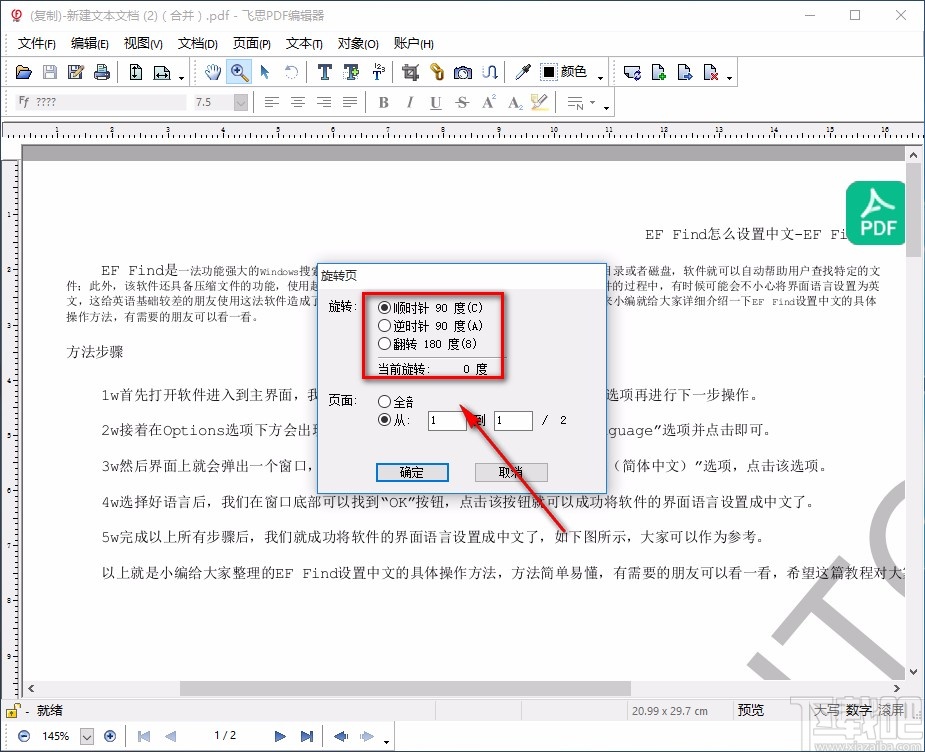
Task: Choose 翻转 180 度 rotation
Action: click(383, 343)
